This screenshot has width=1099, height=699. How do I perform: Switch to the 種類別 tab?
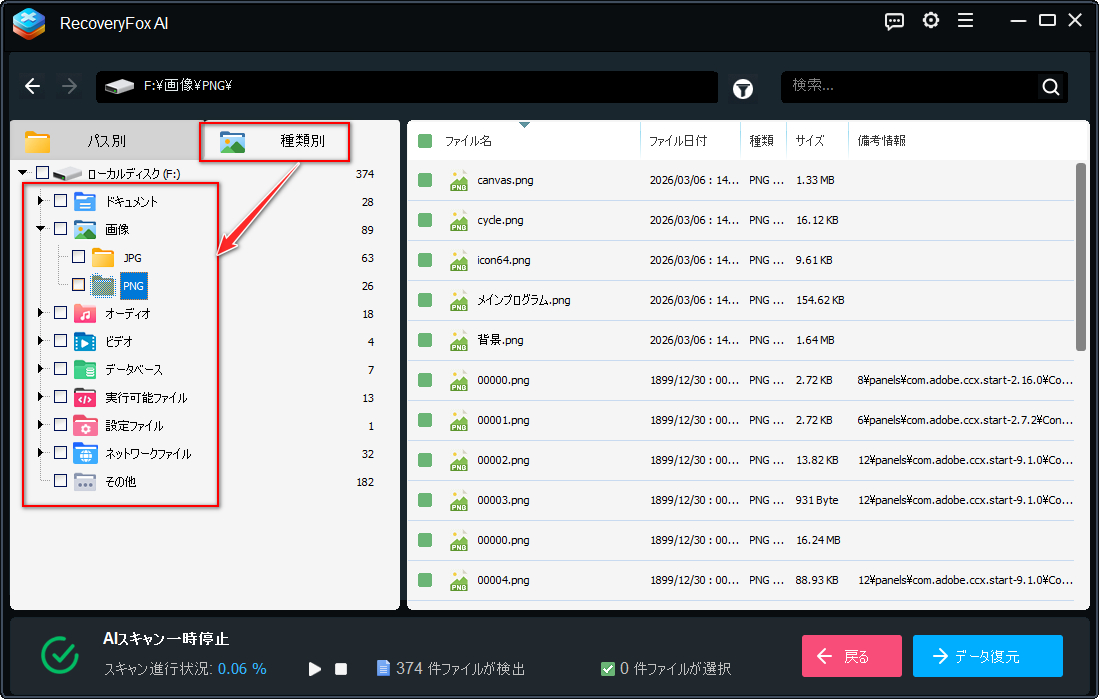pos(275,141)
